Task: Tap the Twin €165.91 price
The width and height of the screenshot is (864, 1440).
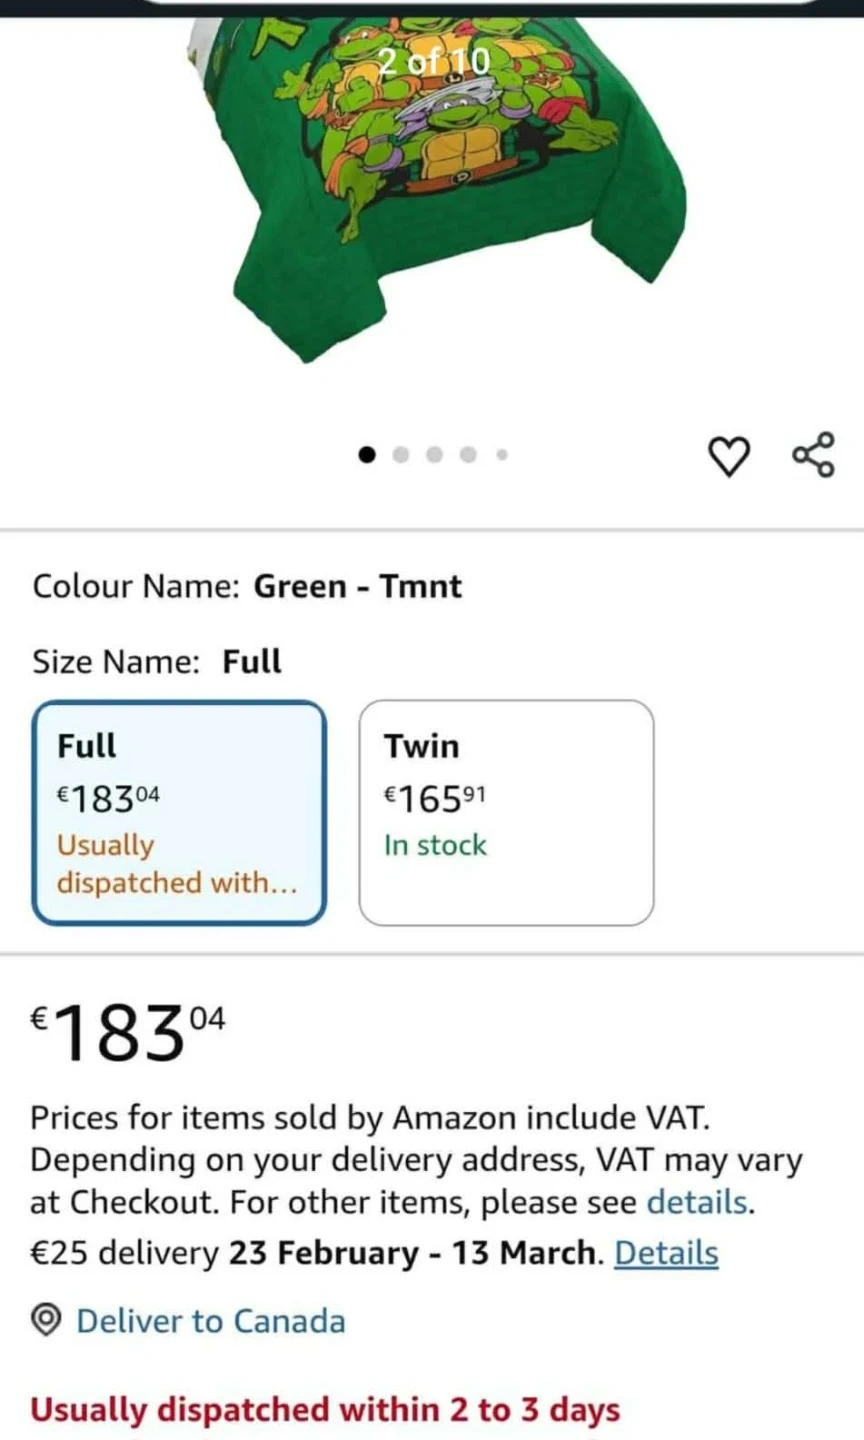Action: coord(435,797)
